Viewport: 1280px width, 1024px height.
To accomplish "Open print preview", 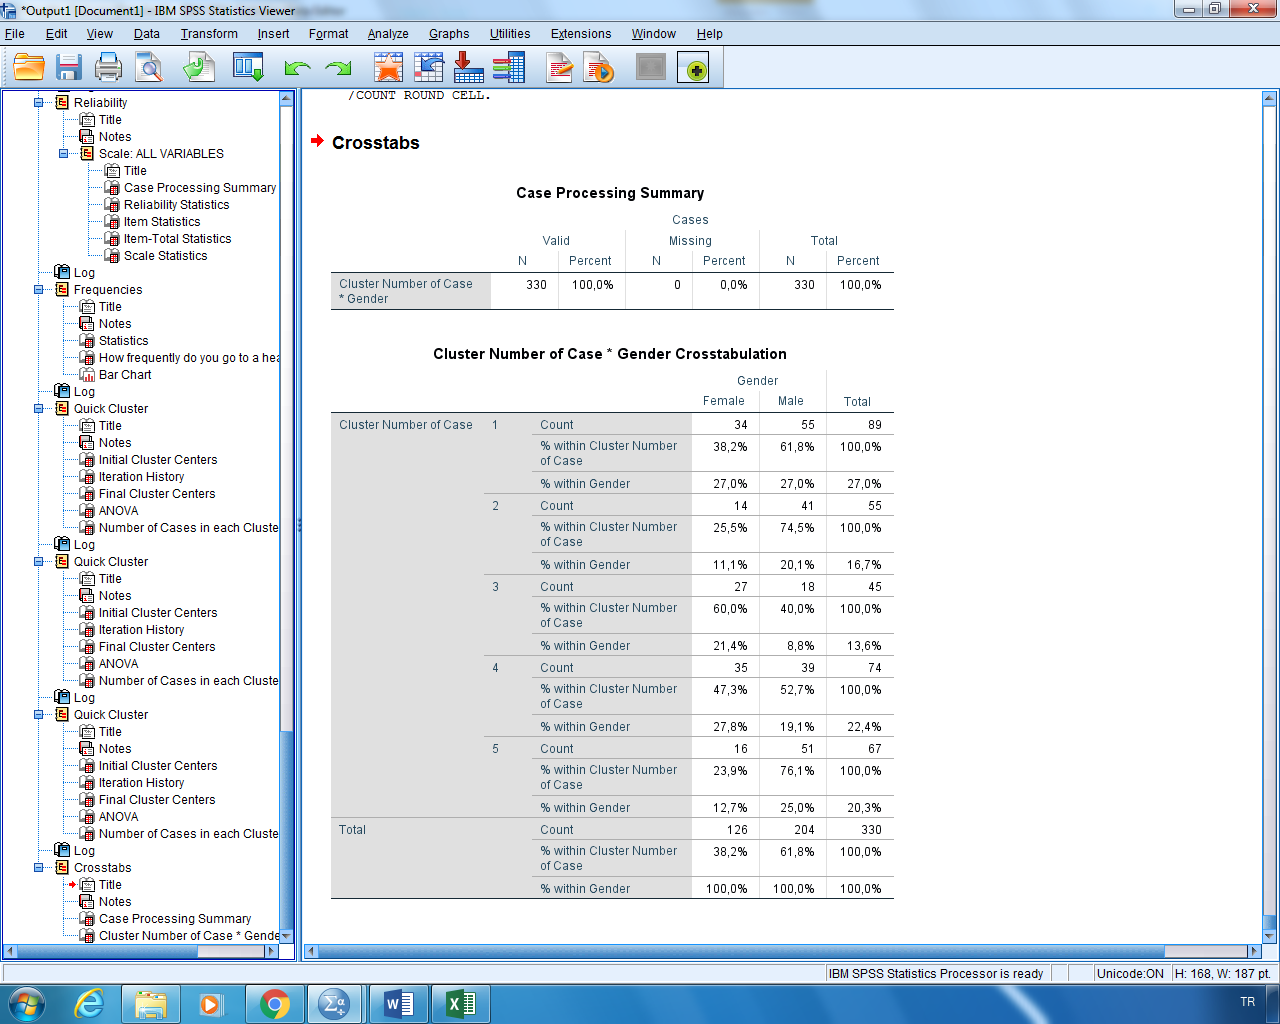I will pos(148,67).
